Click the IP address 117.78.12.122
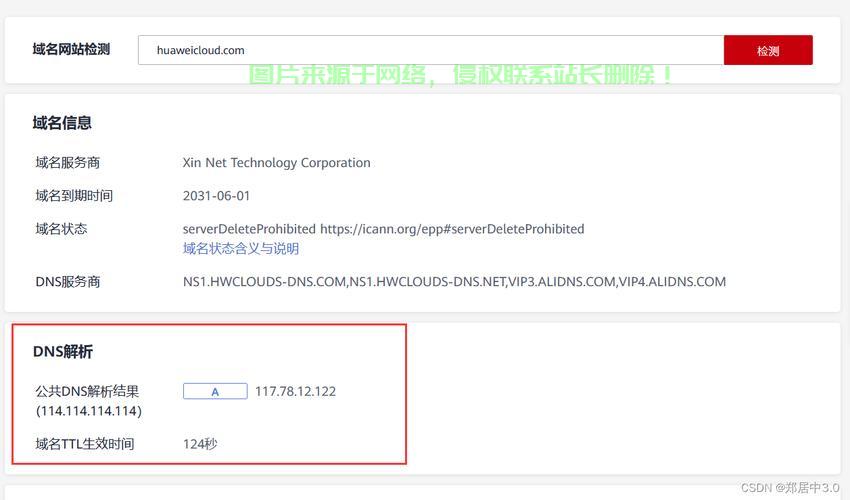 pyautogui.click(x=295, y=391)
